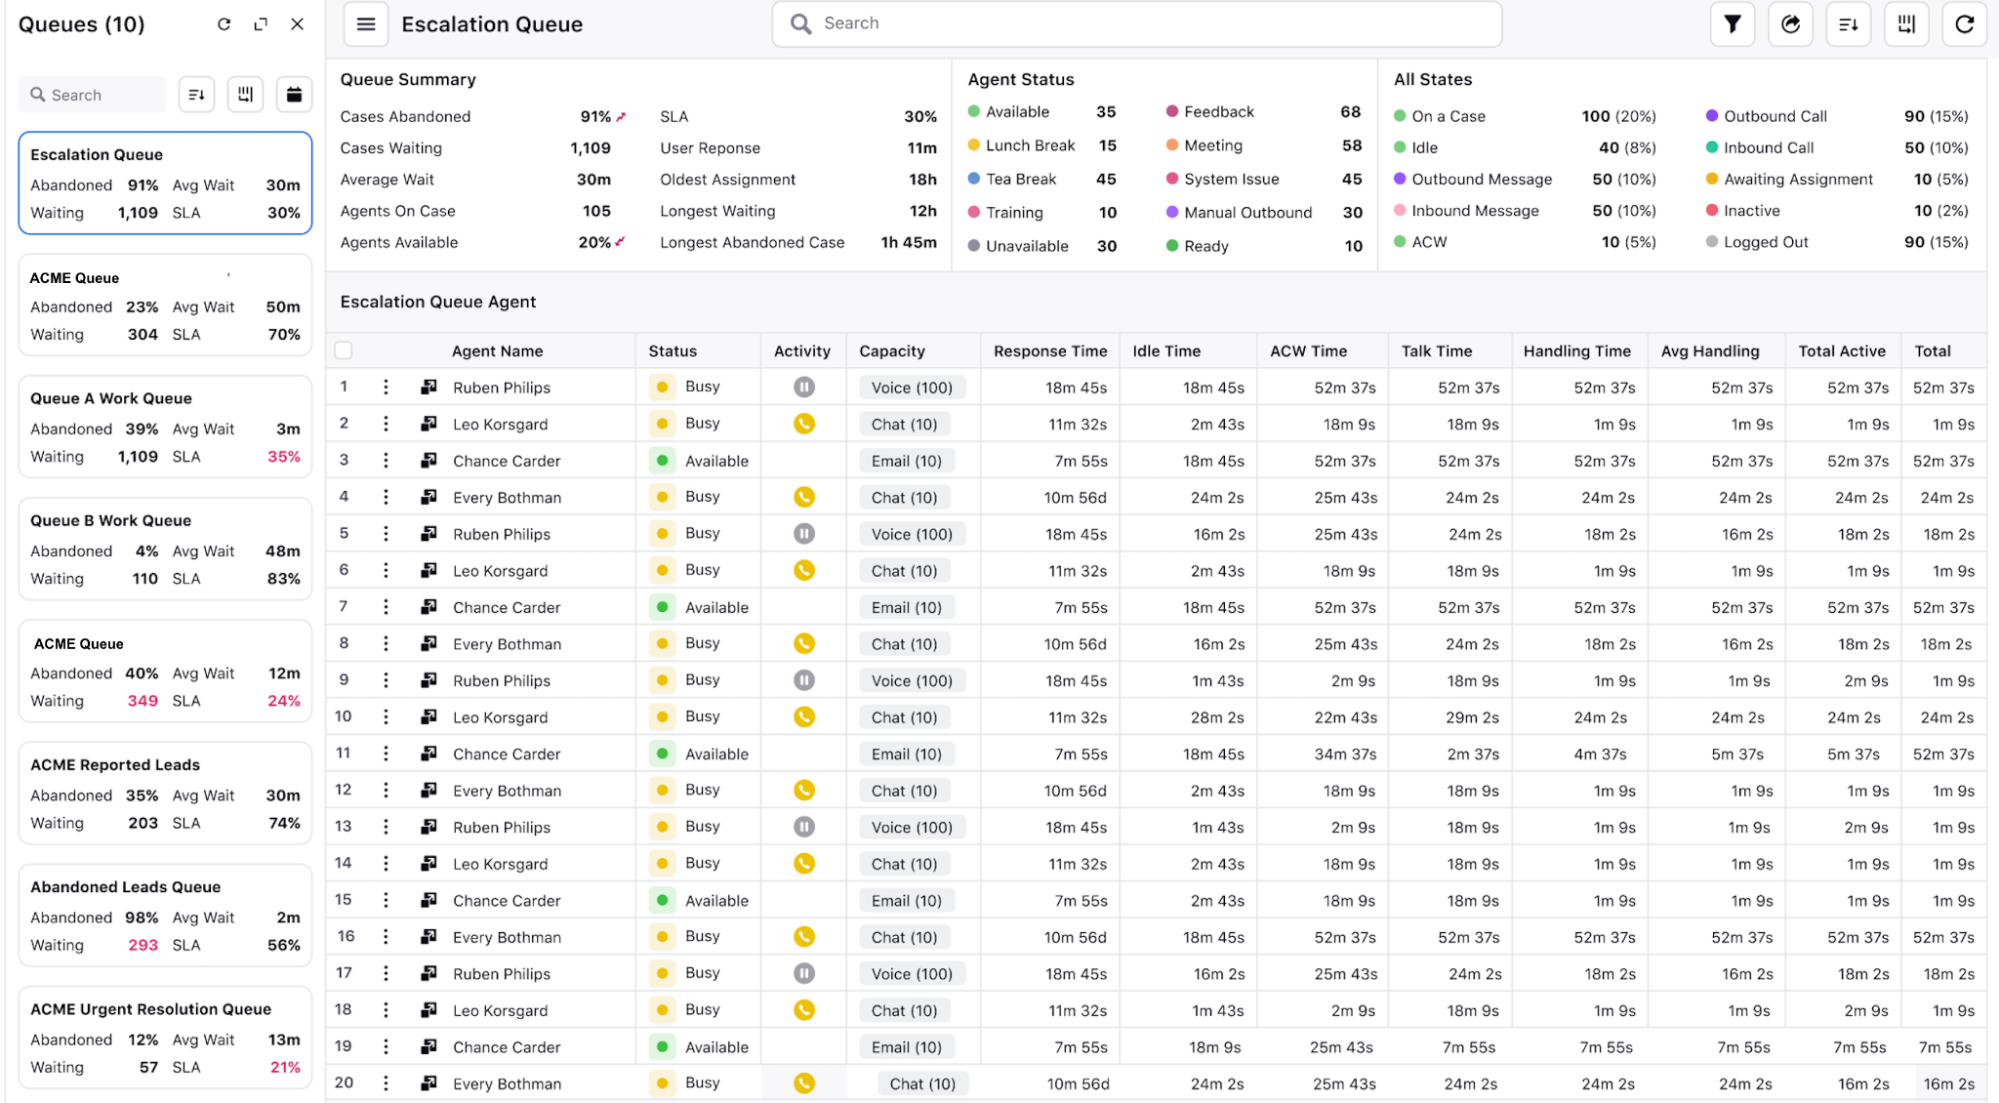Sort by Response Time column header
This screenshot has height=1103, width=1999.
coord(1049,351)
